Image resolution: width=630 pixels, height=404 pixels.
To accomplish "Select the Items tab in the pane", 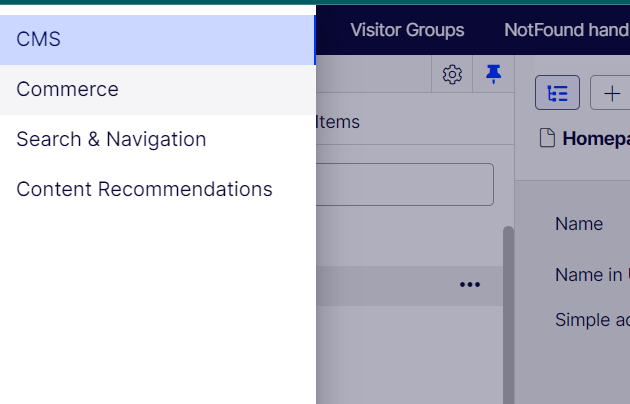I will (338, 122).
